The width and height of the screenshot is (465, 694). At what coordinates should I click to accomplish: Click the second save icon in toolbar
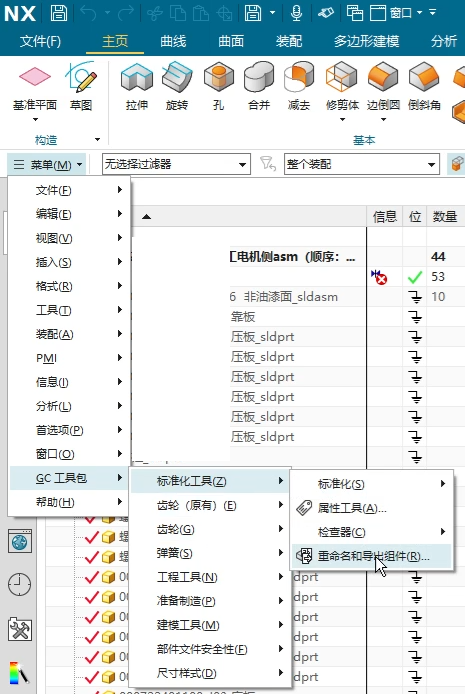click(x=253, y=13)
